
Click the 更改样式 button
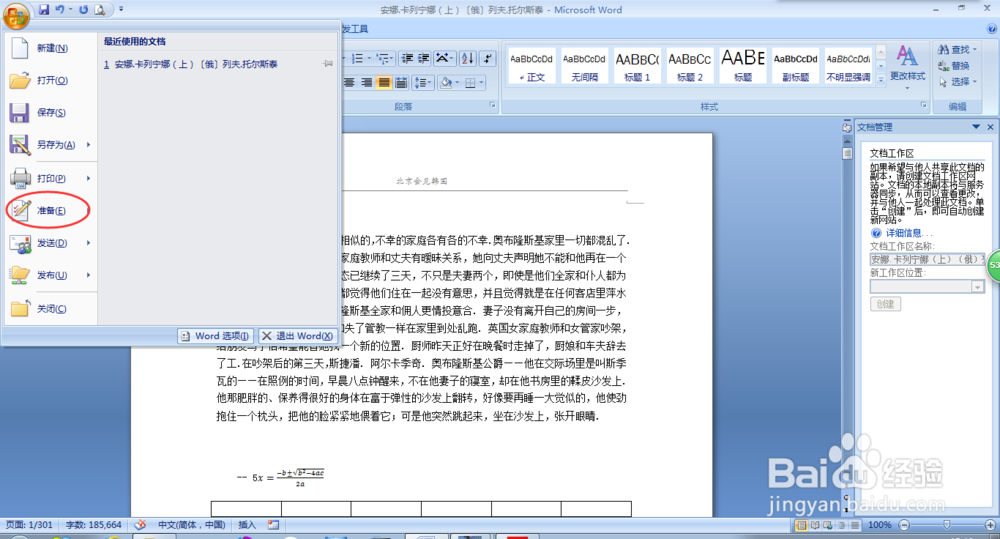908,66
